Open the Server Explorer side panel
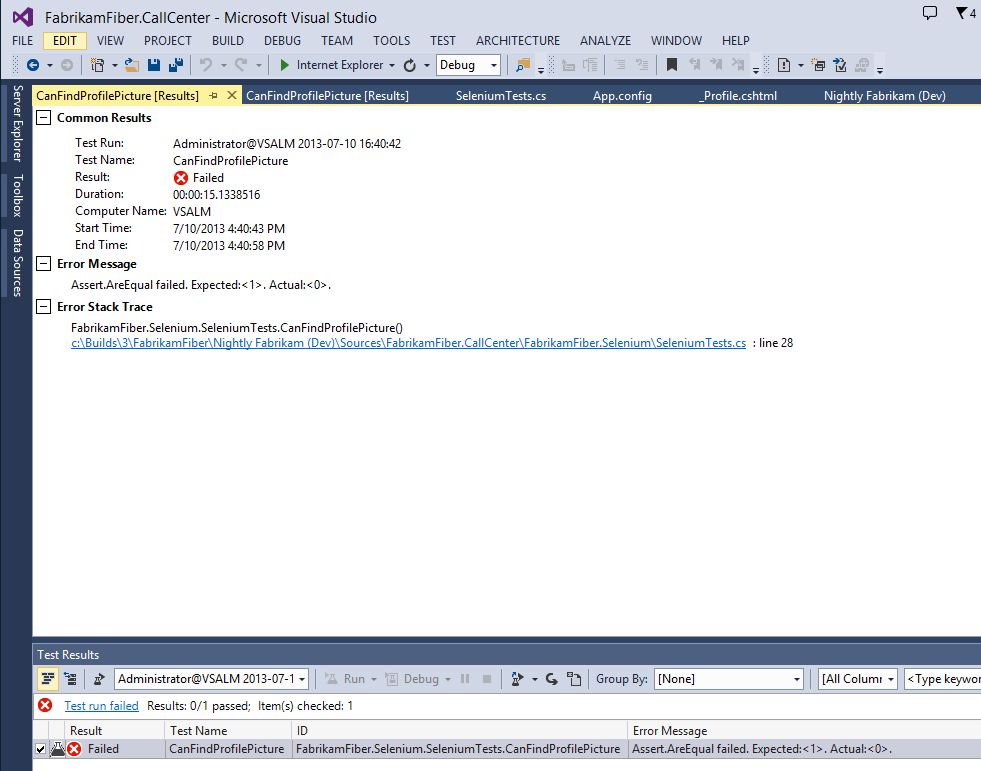 tap(18, 123)
